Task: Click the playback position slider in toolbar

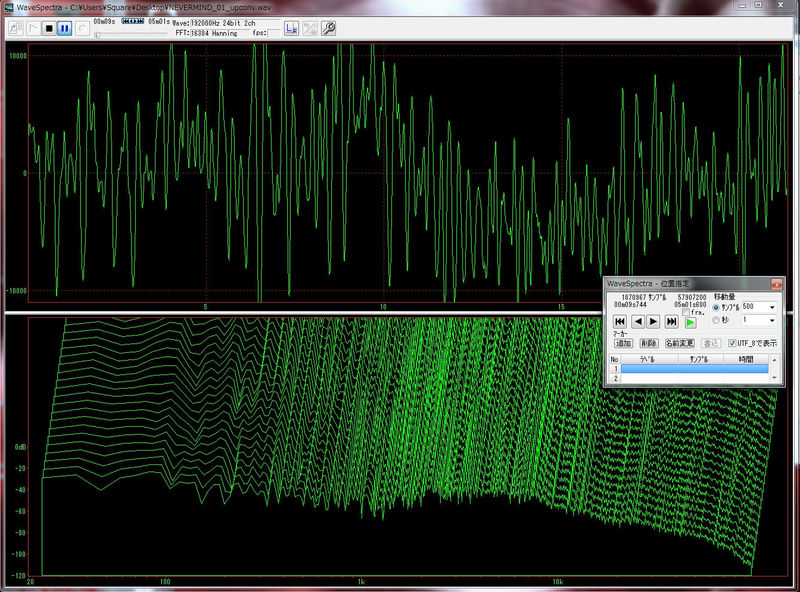Action: coord(98,34)
